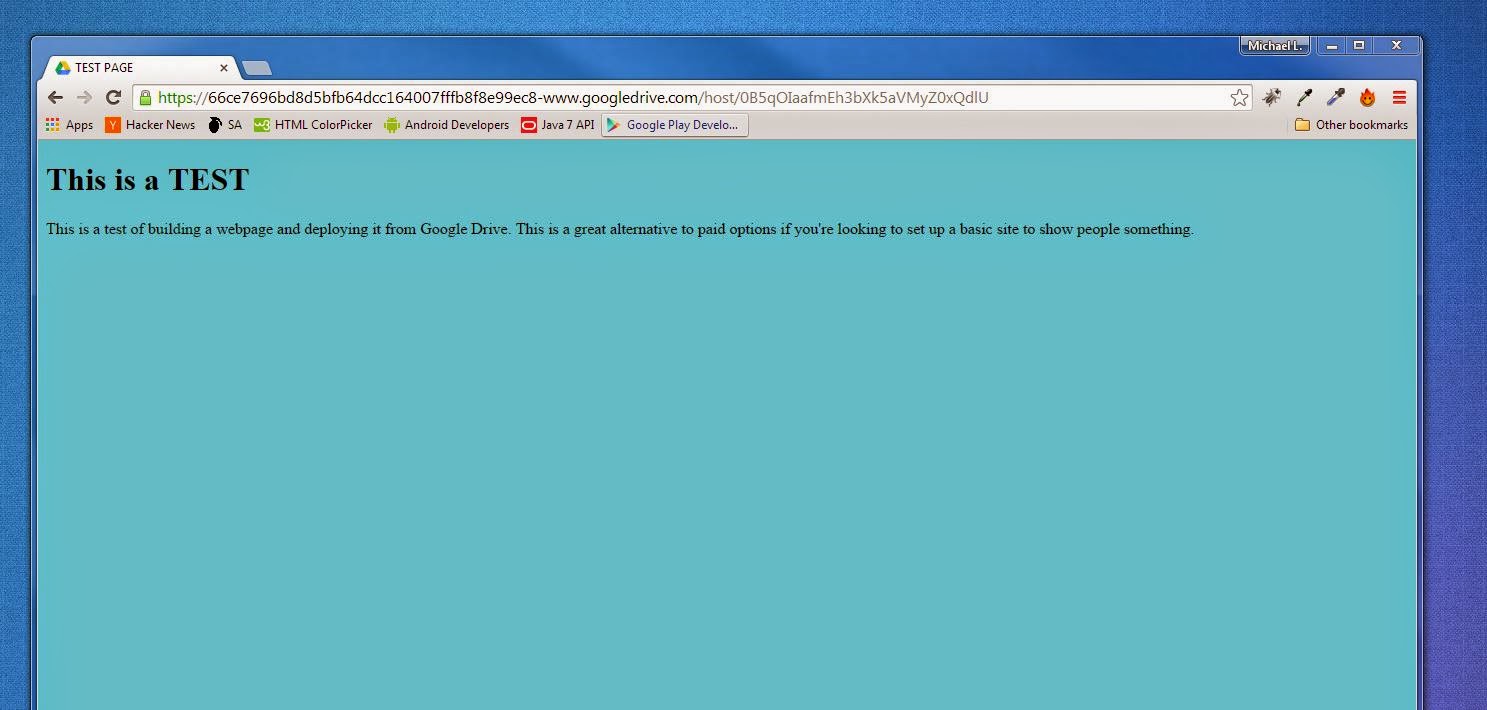The height and width of the screenshot is (710, 1487).
Task: Click inside the address bar URL
Action: point(600,97)
